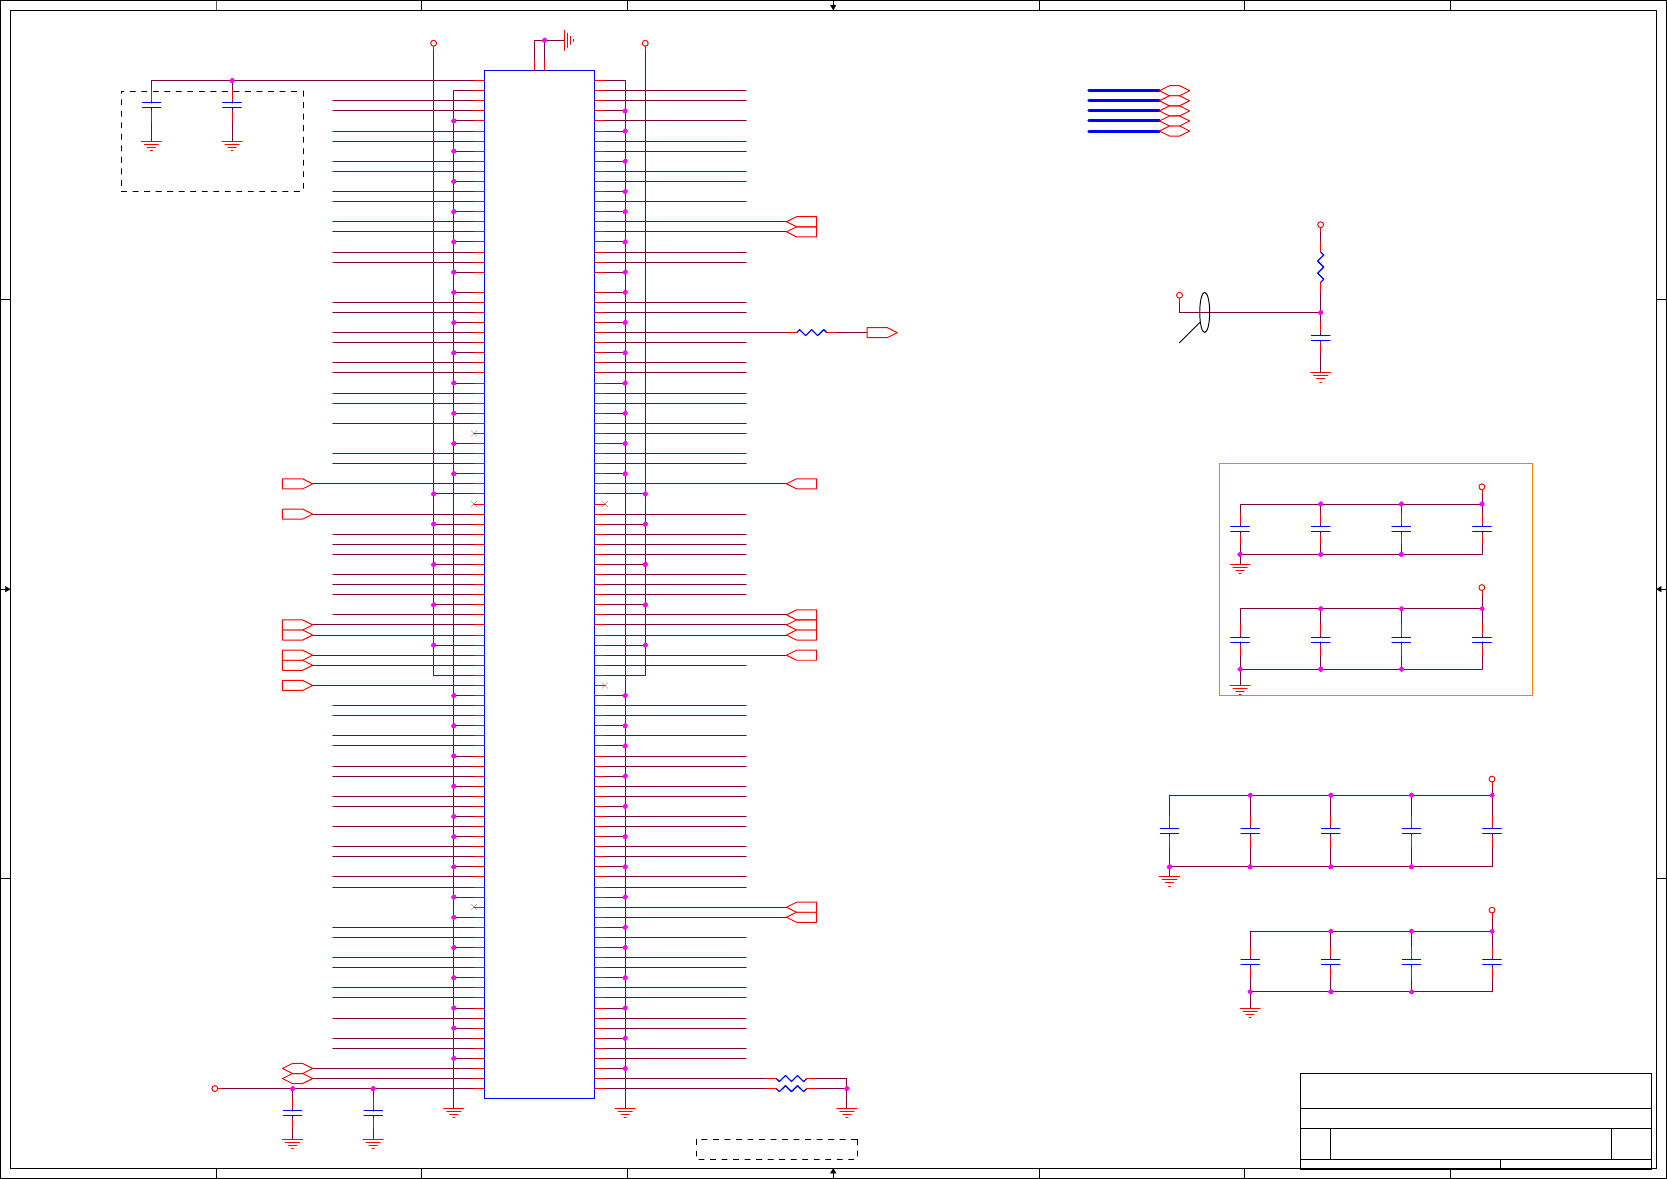Select the sideways ground symbol above the central component
Screen dimensions: 1667x1179
pyautogui.click(x=568, y=40)
